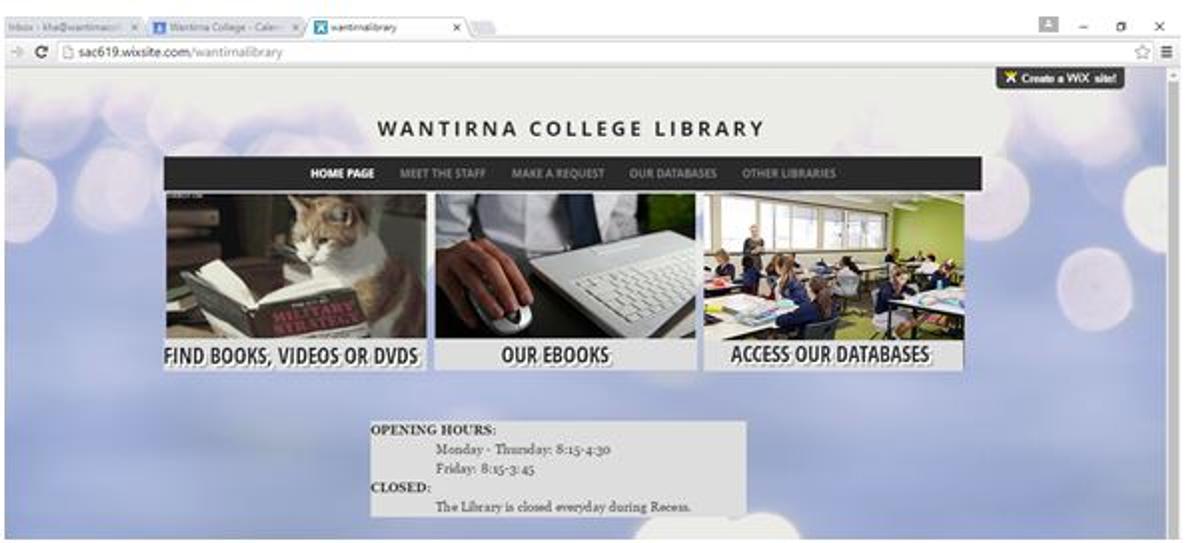Close the Wantirna College calendar tab
The width and height of the screenshot is (1200, 543).
click(295, 28)
